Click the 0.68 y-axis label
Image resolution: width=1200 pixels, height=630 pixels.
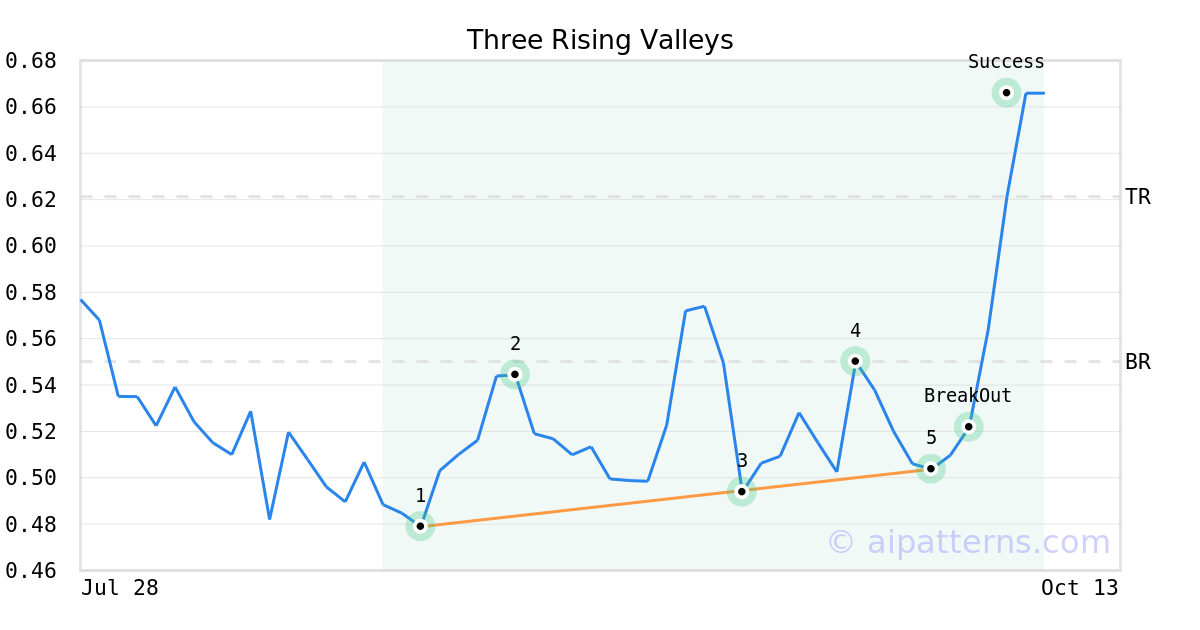pos(31,61)
